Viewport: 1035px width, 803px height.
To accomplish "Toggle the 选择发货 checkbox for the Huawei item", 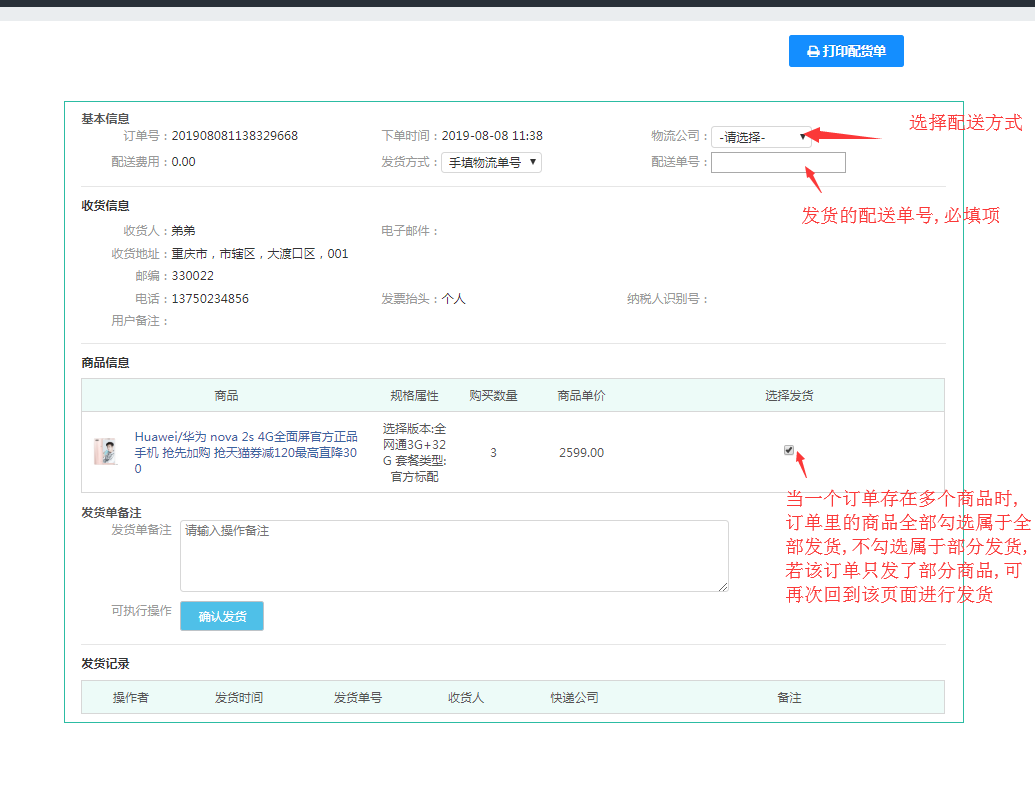I will [x=789, y=450].
